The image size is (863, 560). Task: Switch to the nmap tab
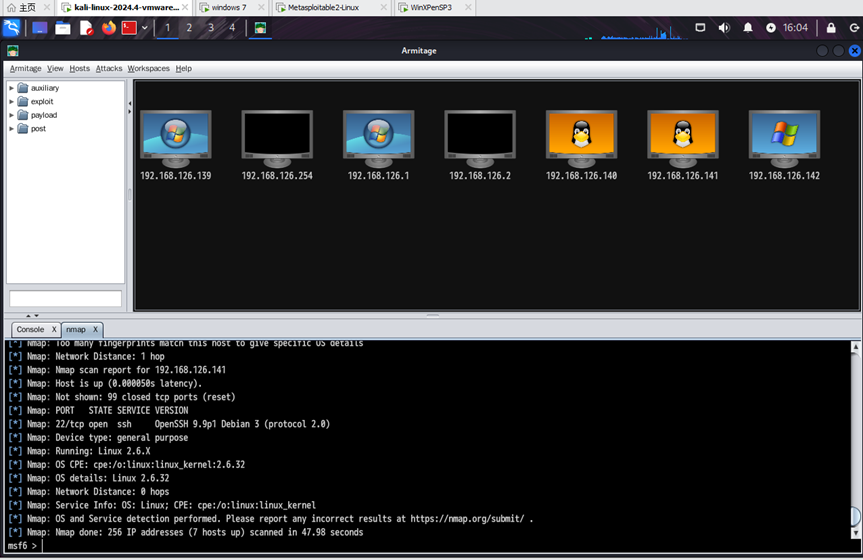click(x=76, y=329)
